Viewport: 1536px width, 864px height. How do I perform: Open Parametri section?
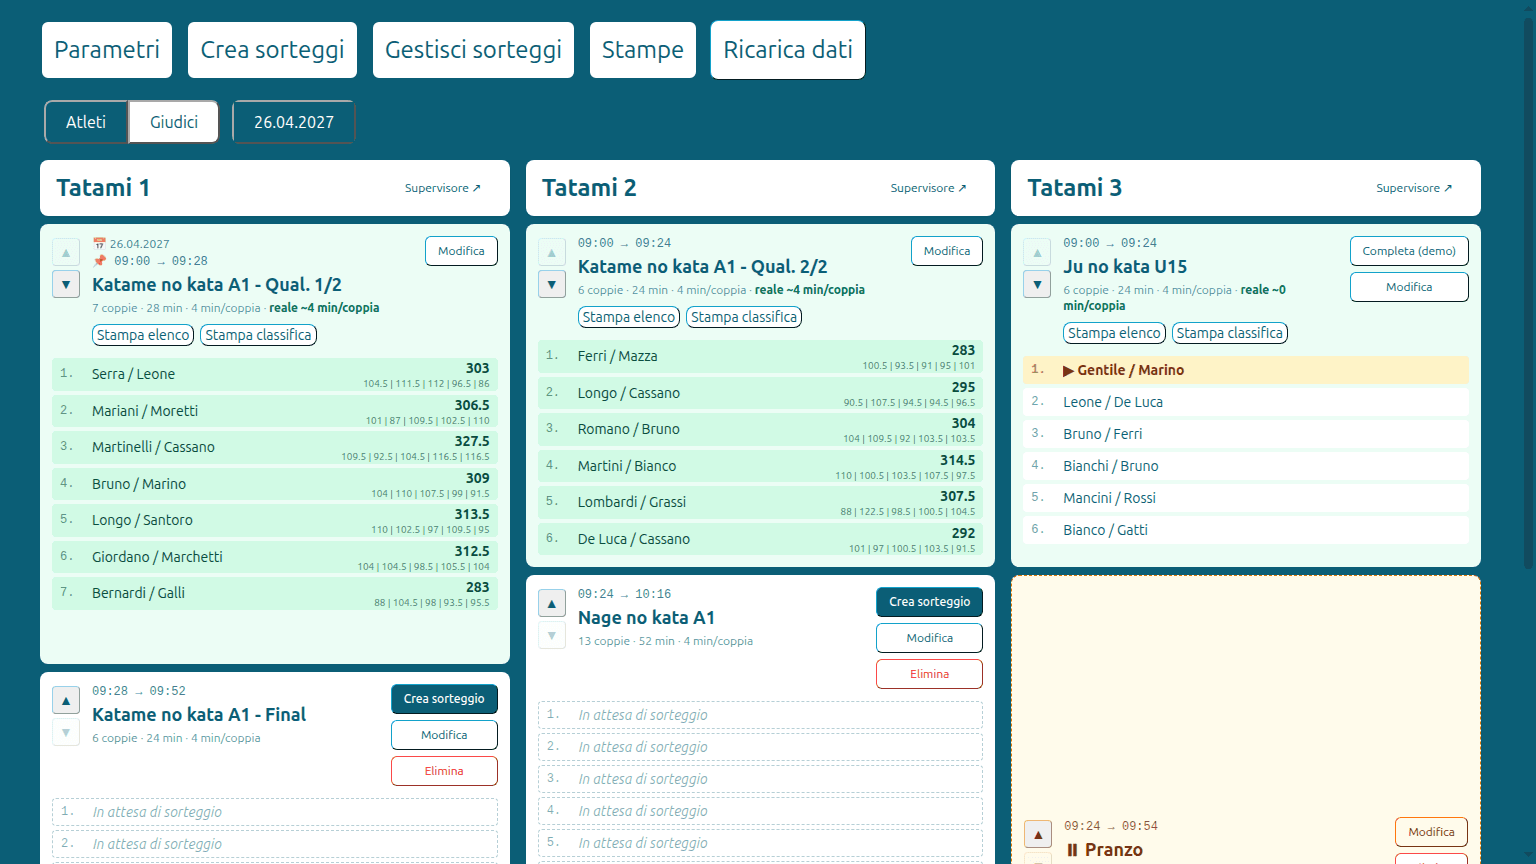[x=107, y=50]
